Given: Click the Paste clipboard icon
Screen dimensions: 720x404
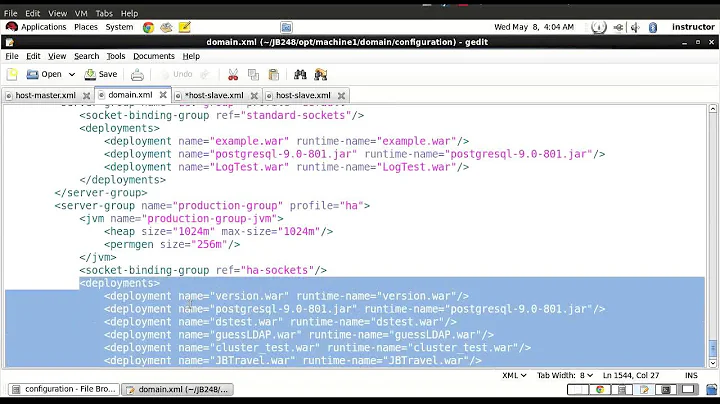Looking at the screenshot, I should tap(274, 74).
